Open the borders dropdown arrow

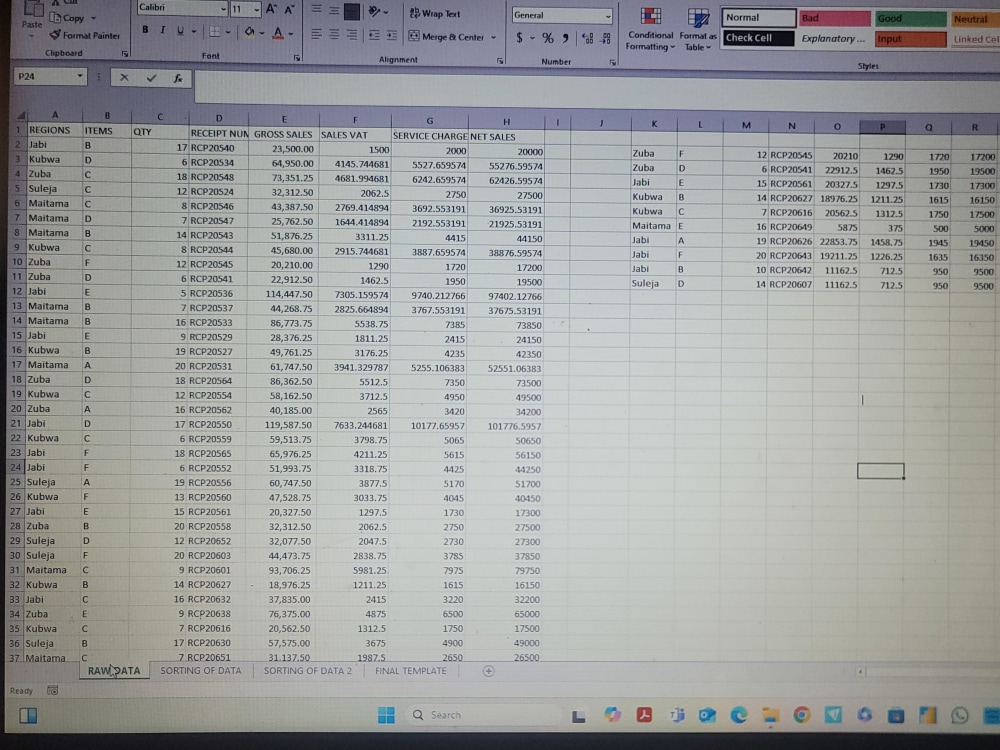point(228,31)
